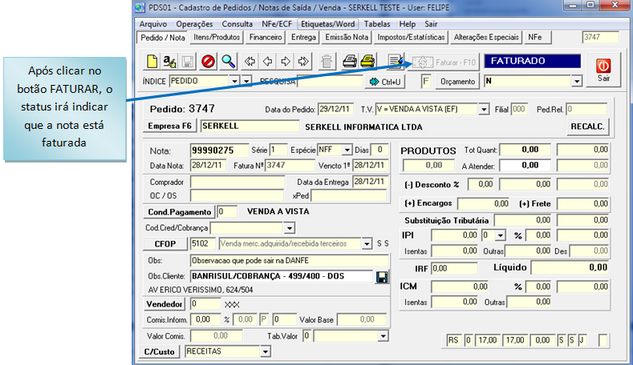
Task: Open the Operações menu
Action: coord(194,24)
